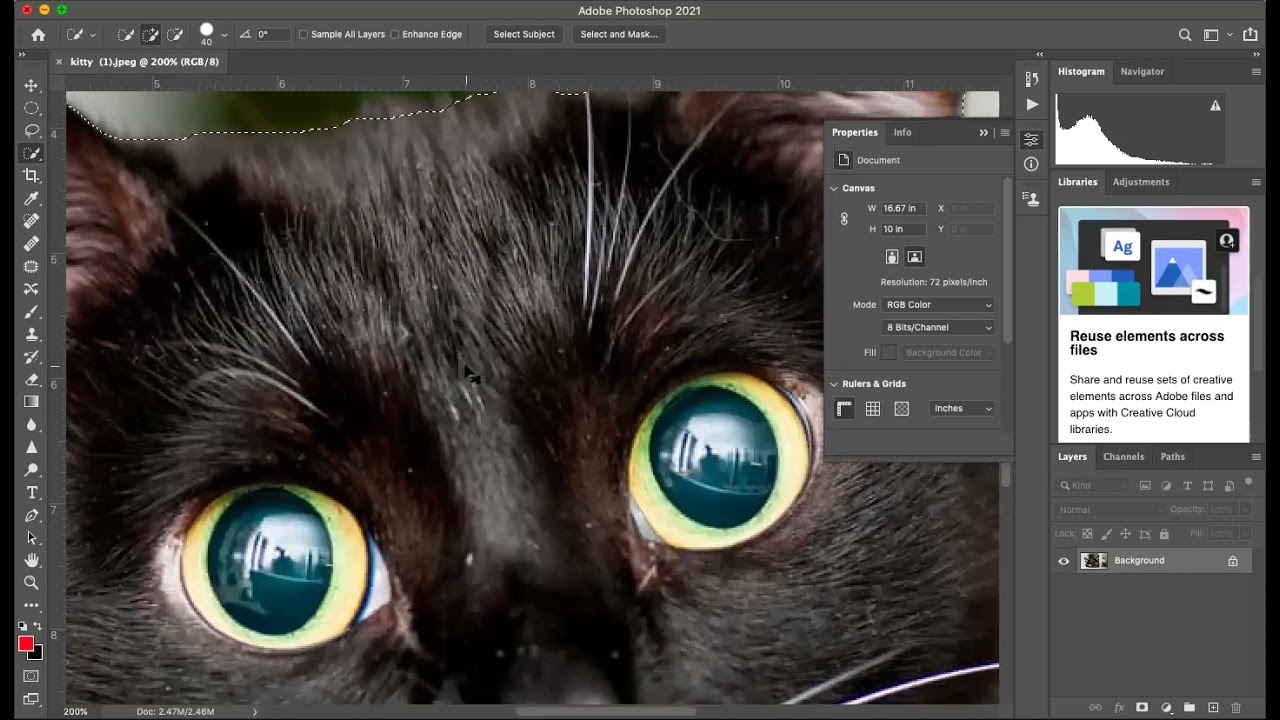Open the Clone Source panel icon

click(x=1032, y=199)
